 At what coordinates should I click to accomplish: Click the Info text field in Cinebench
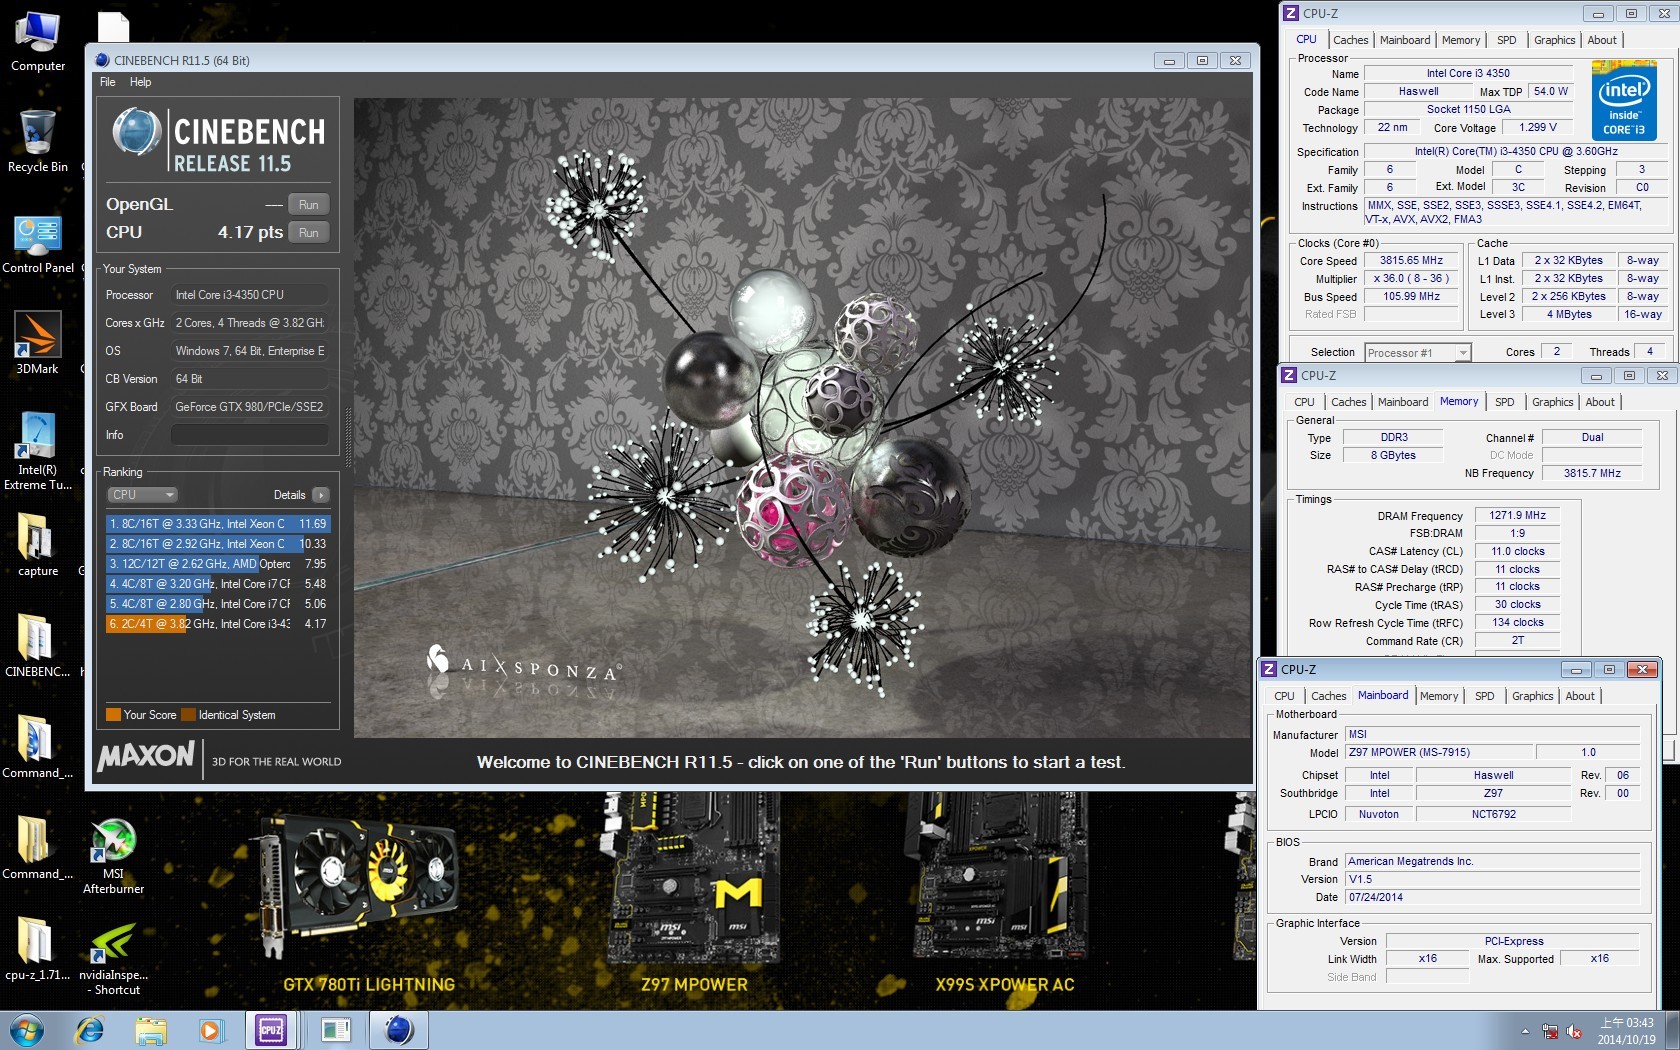[250, 435]
